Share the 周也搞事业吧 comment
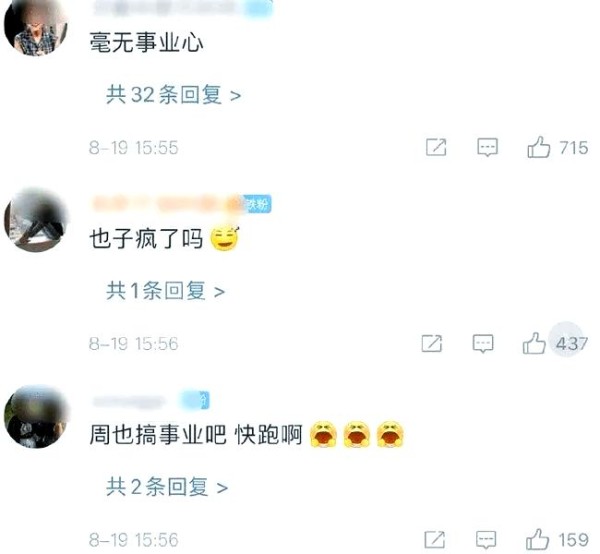Screen dimensions: 600x554 (435, 539)
